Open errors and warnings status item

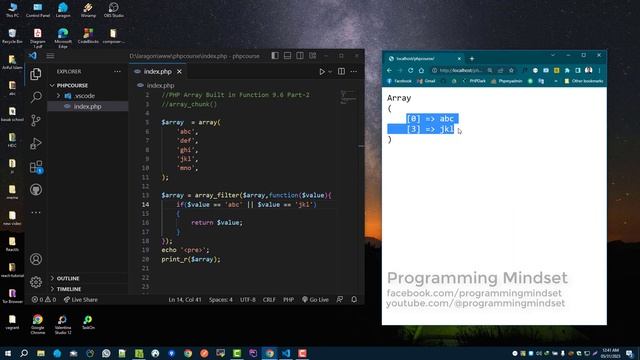click(x=44, y=300)
